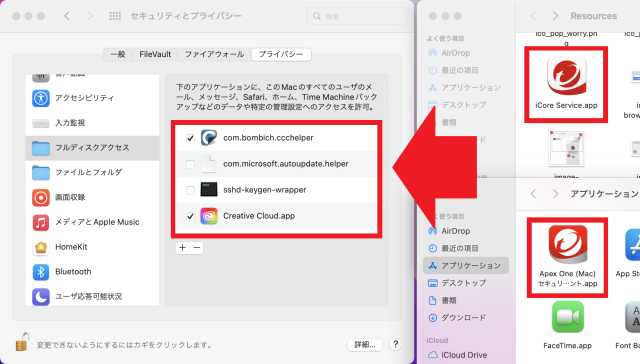Screen dimensions: 640x364
Task: Open ユーザ応答可能状況 focus category
Action: [92, 297]
